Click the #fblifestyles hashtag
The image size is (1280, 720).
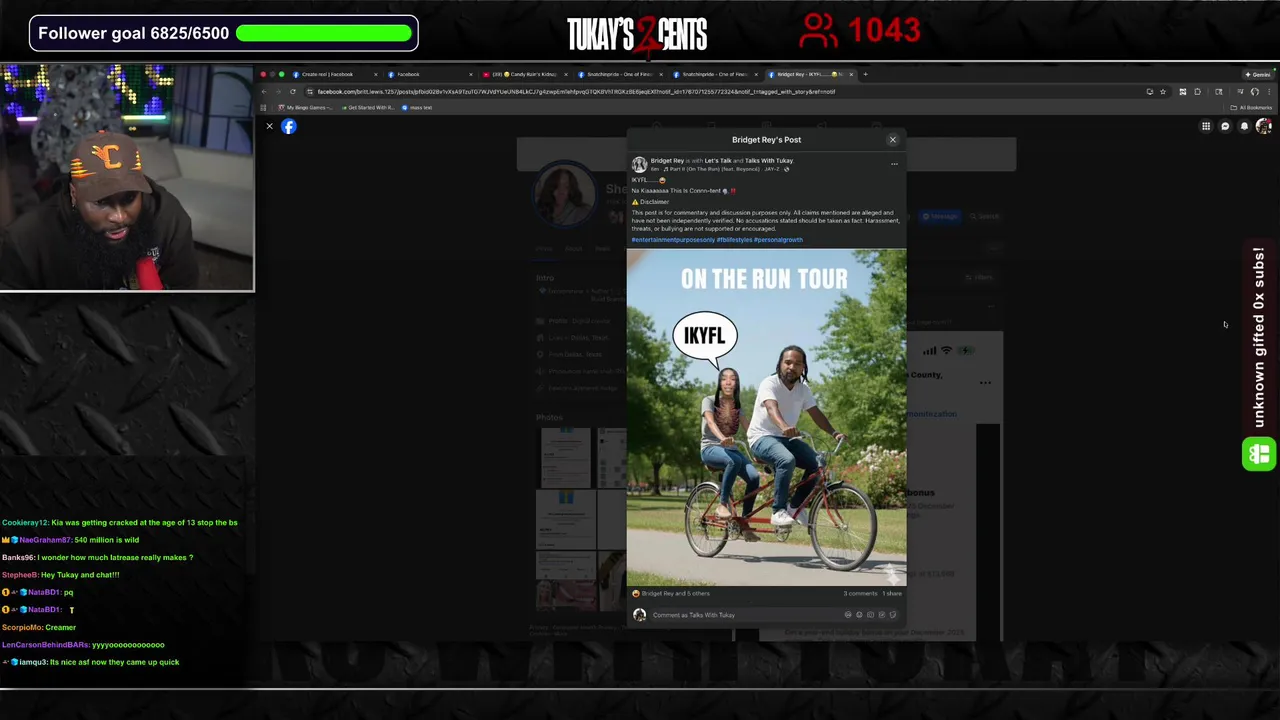click(734, 240)
